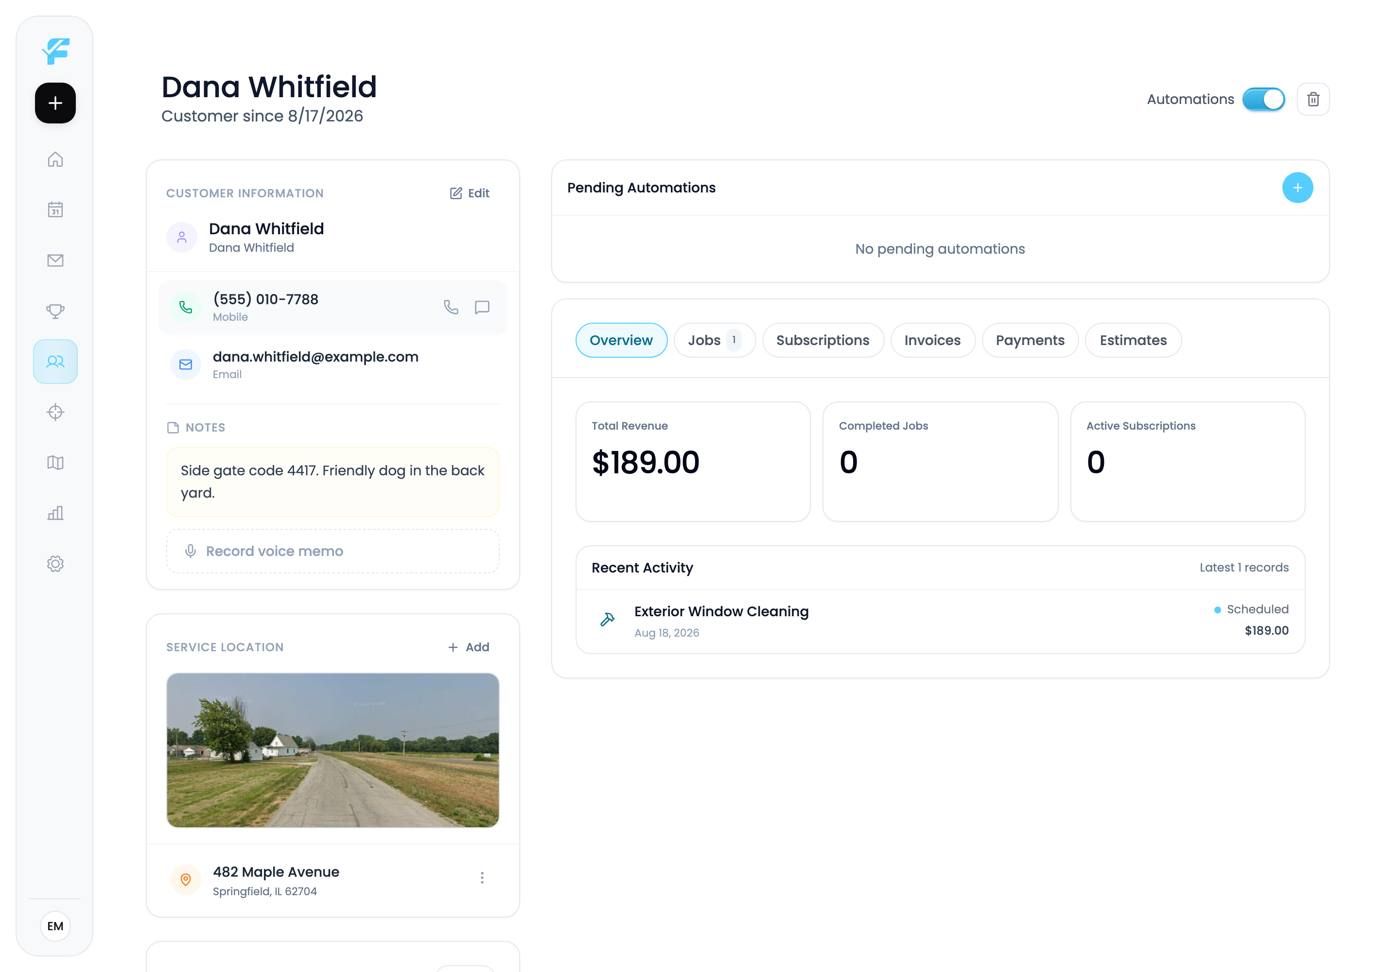Switch to the Overview tab
Screen dimensions: 1400x972
point(621,340)
